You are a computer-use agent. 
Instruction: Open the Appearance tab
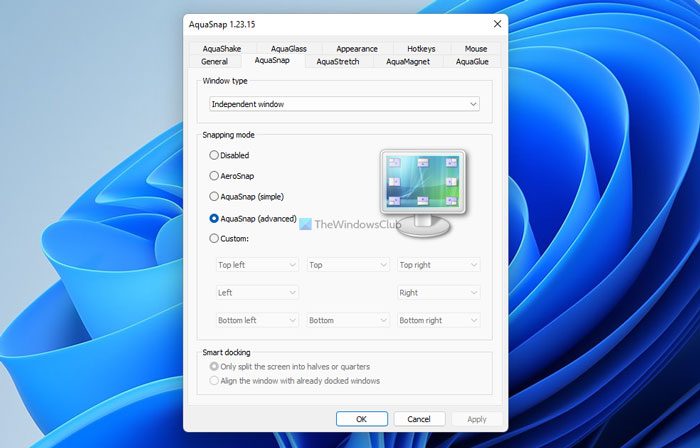click(x=357, y=49)
